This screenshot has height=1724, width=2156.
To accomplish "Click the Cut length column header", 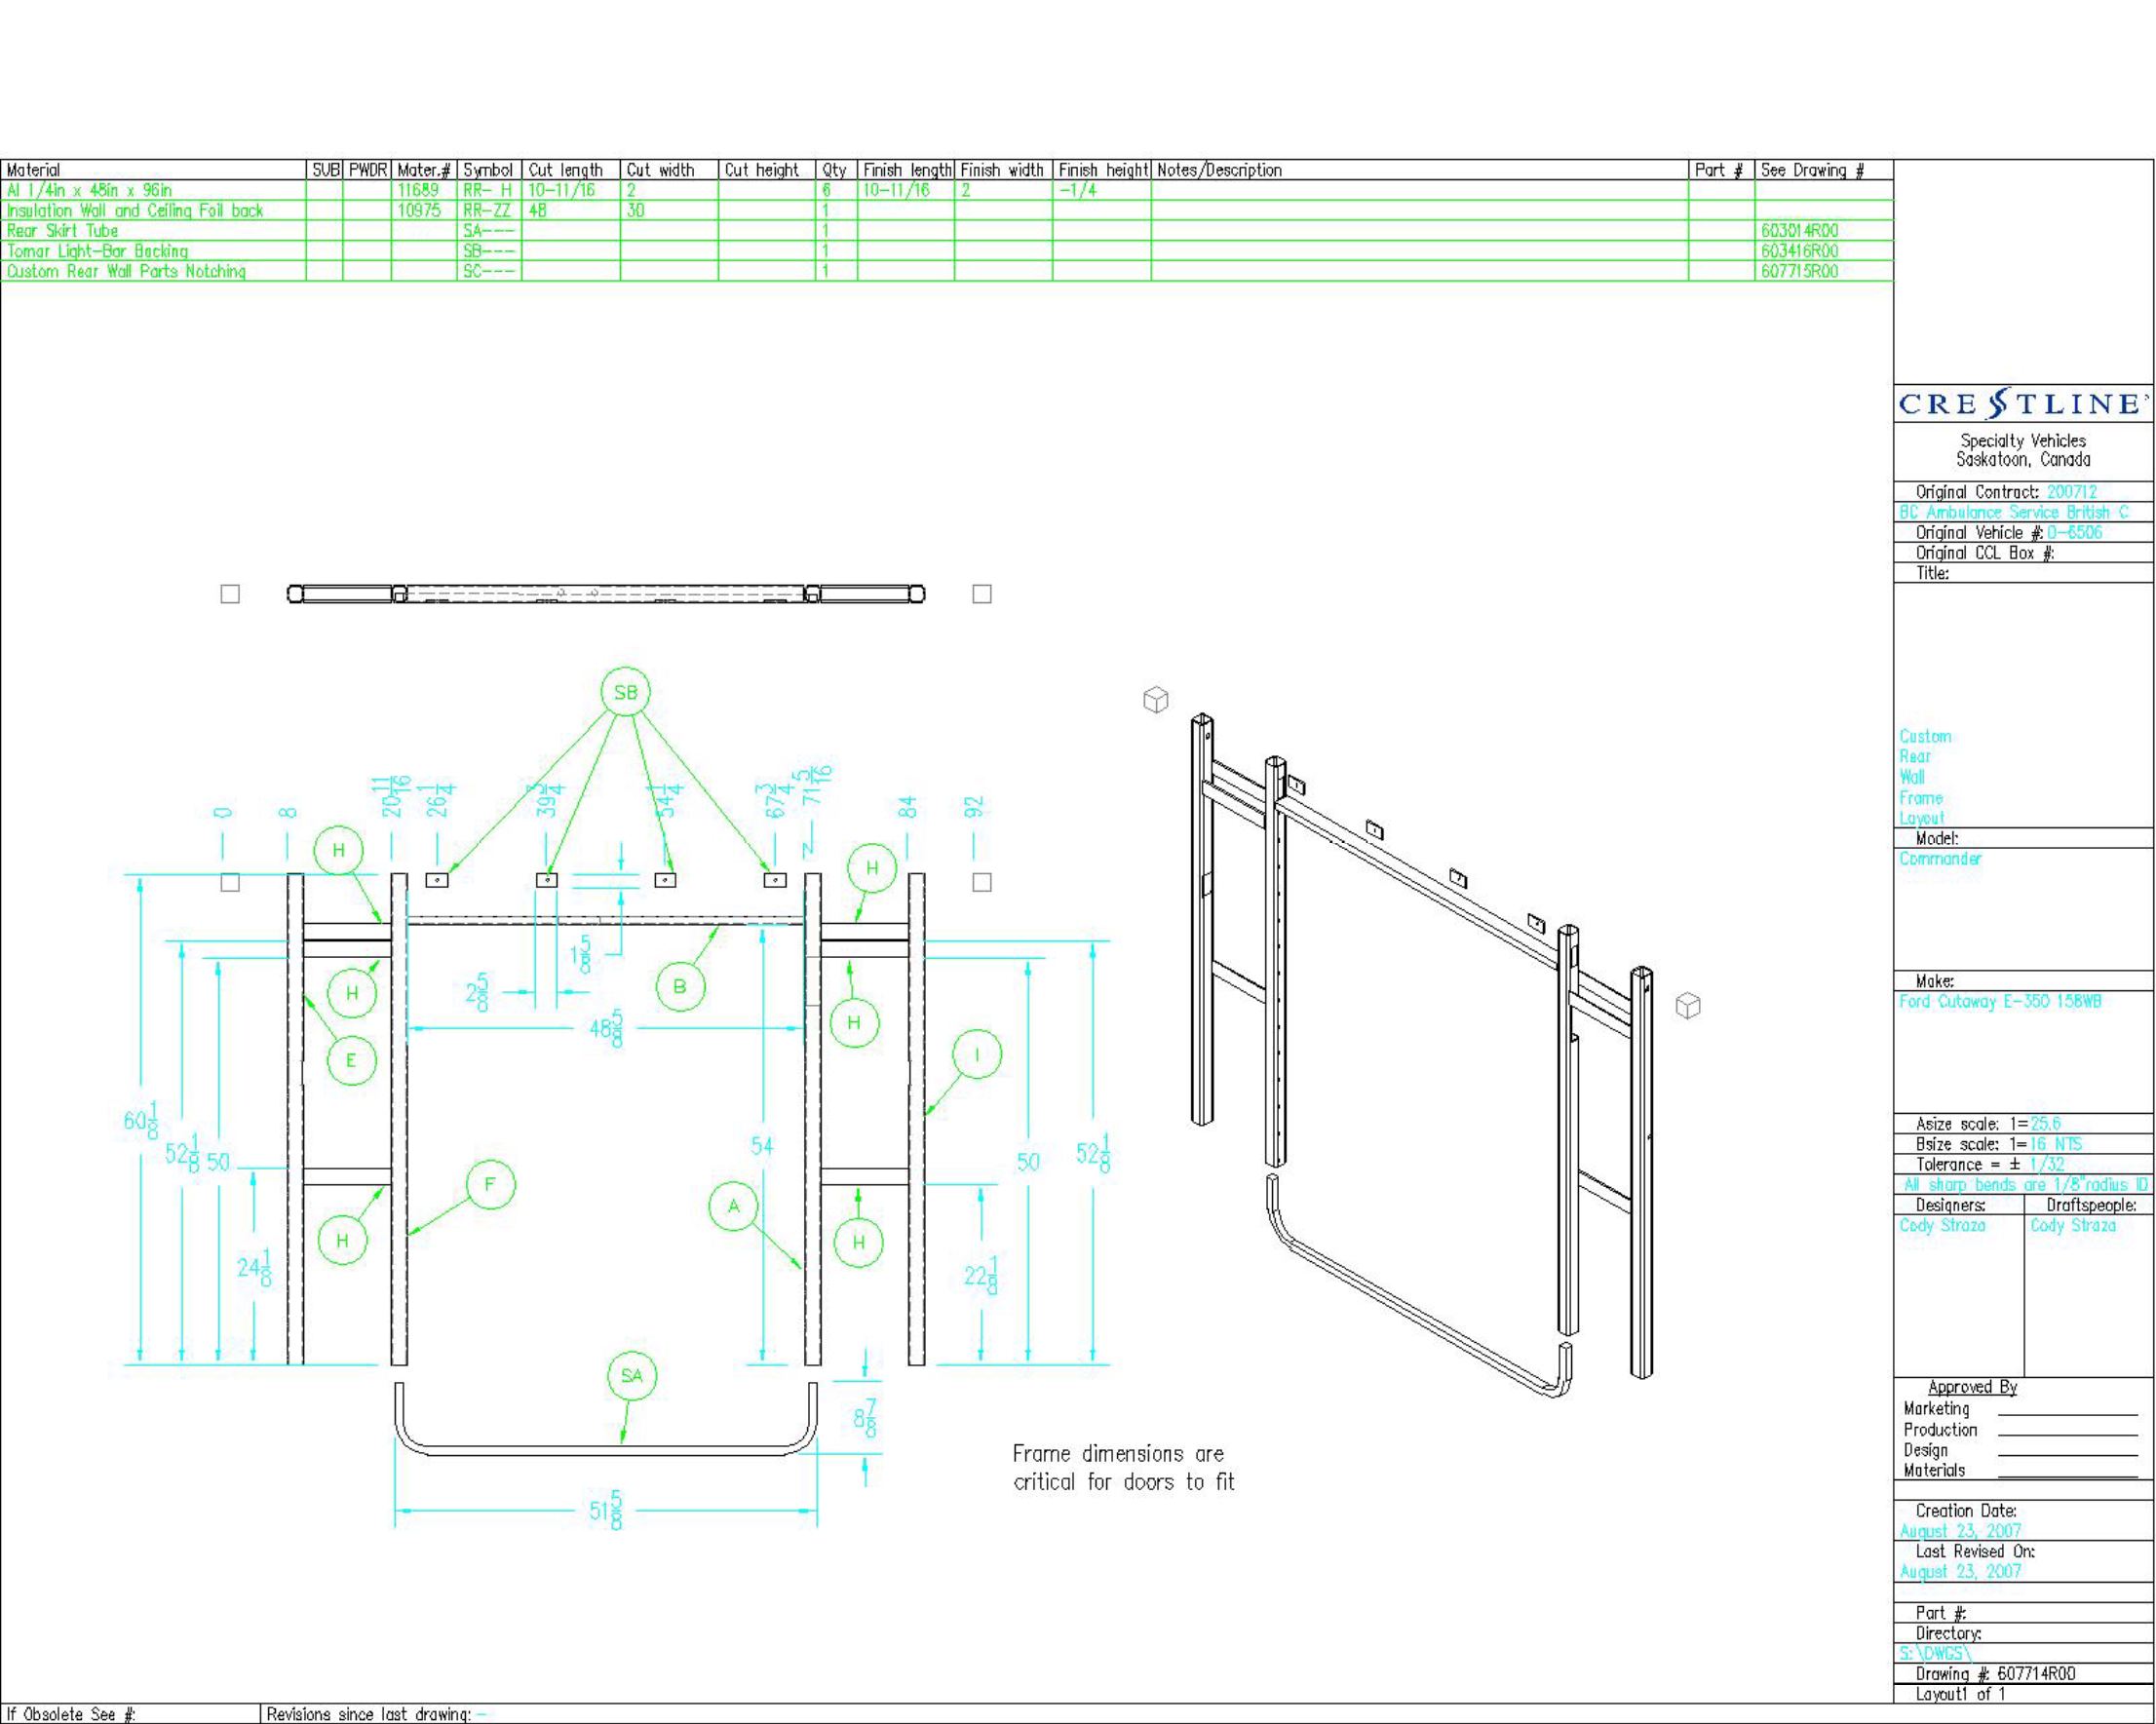I will point(566,170).
